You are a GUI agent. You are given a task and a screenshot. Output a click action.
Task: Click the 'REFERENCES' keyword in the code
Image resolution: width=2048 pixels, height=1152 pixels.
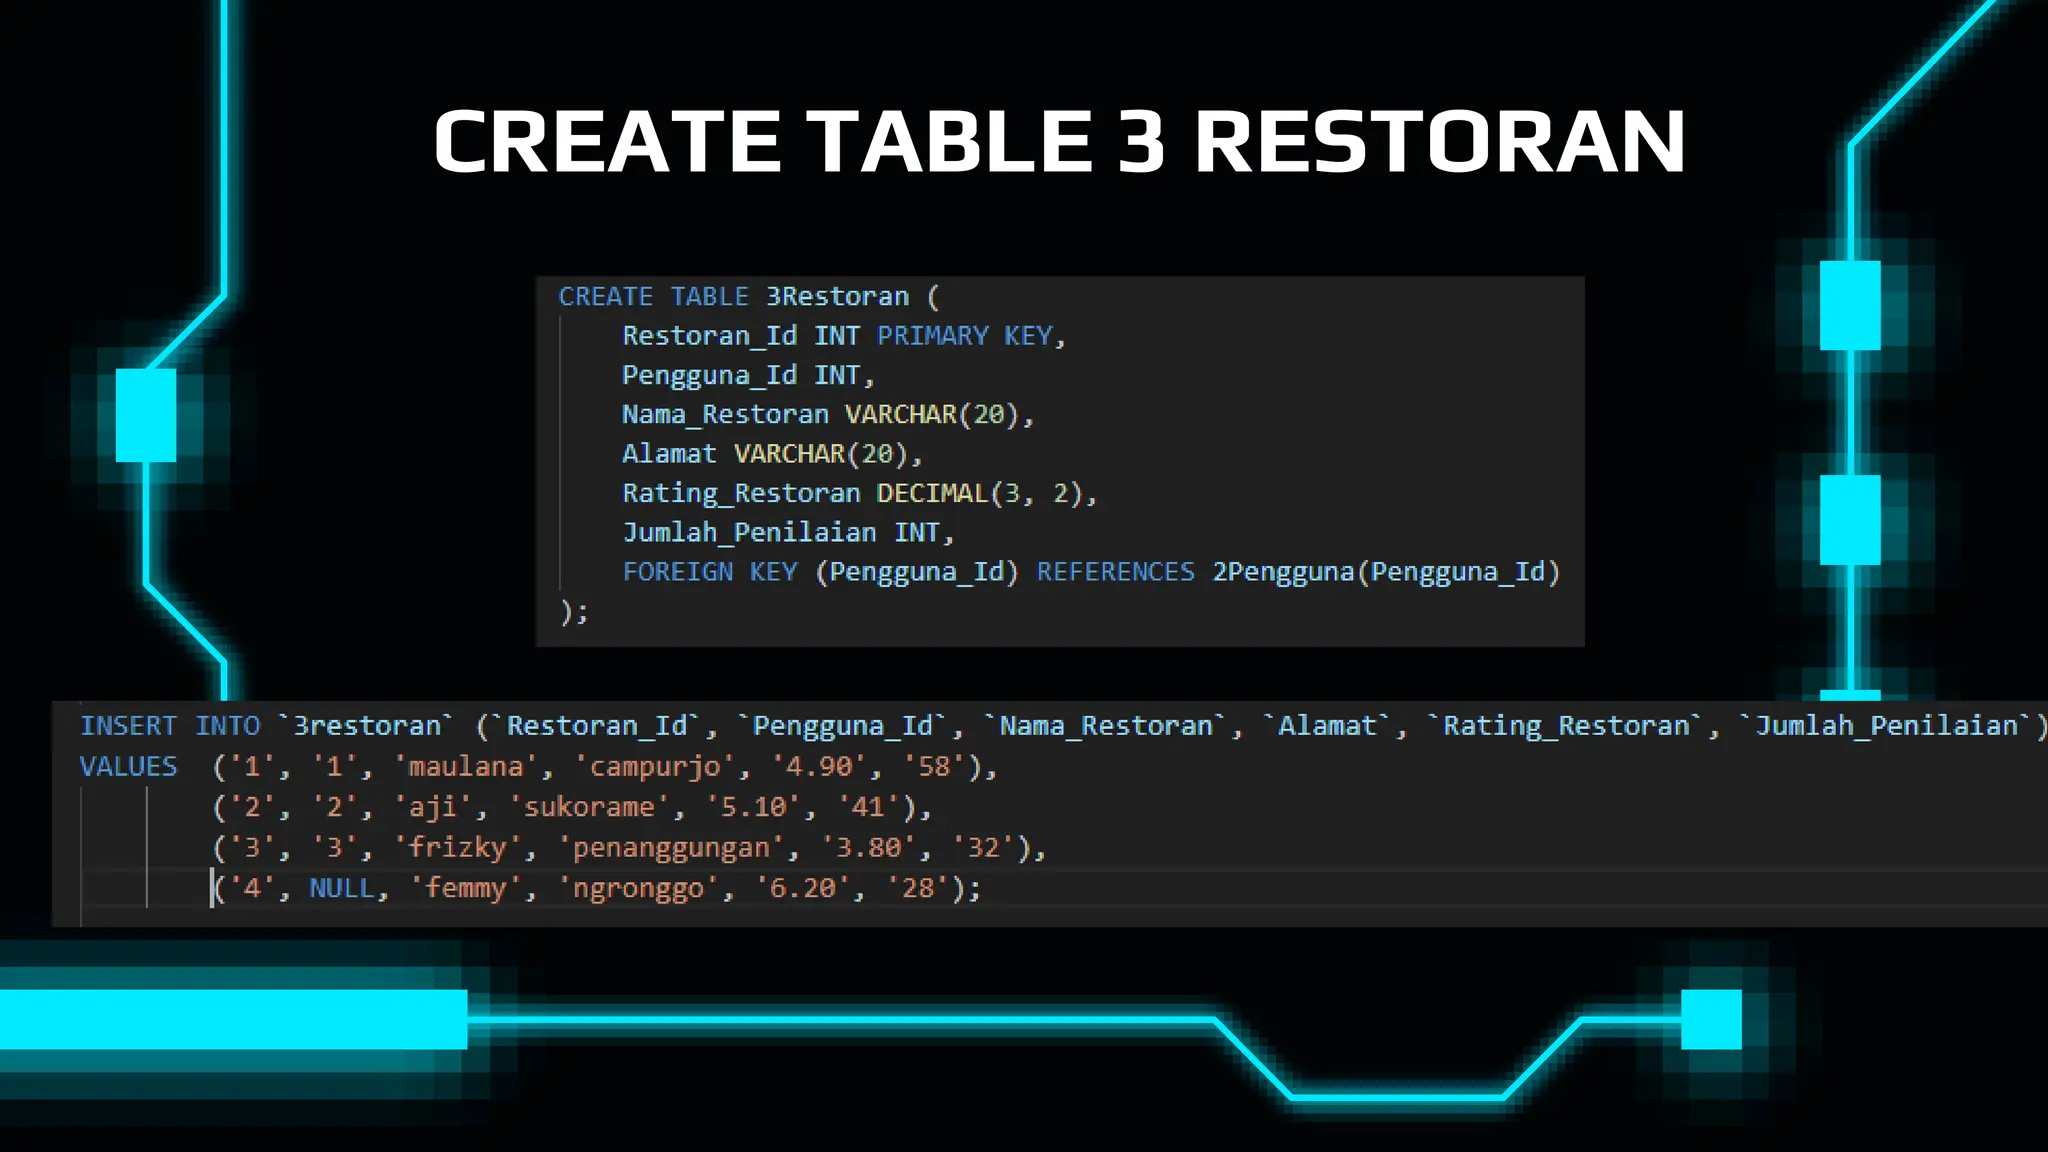pyautogui.click(x=1115, y=572)
